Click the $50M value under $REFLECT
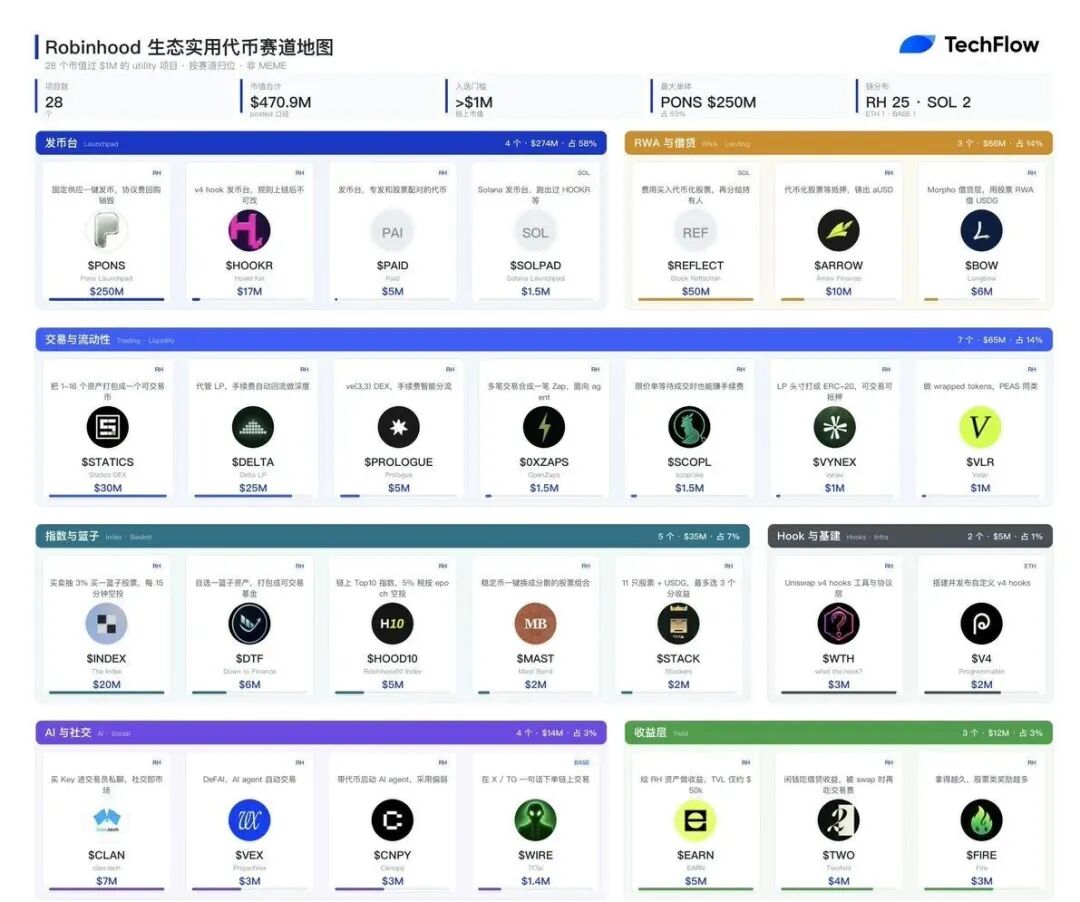 696,291
